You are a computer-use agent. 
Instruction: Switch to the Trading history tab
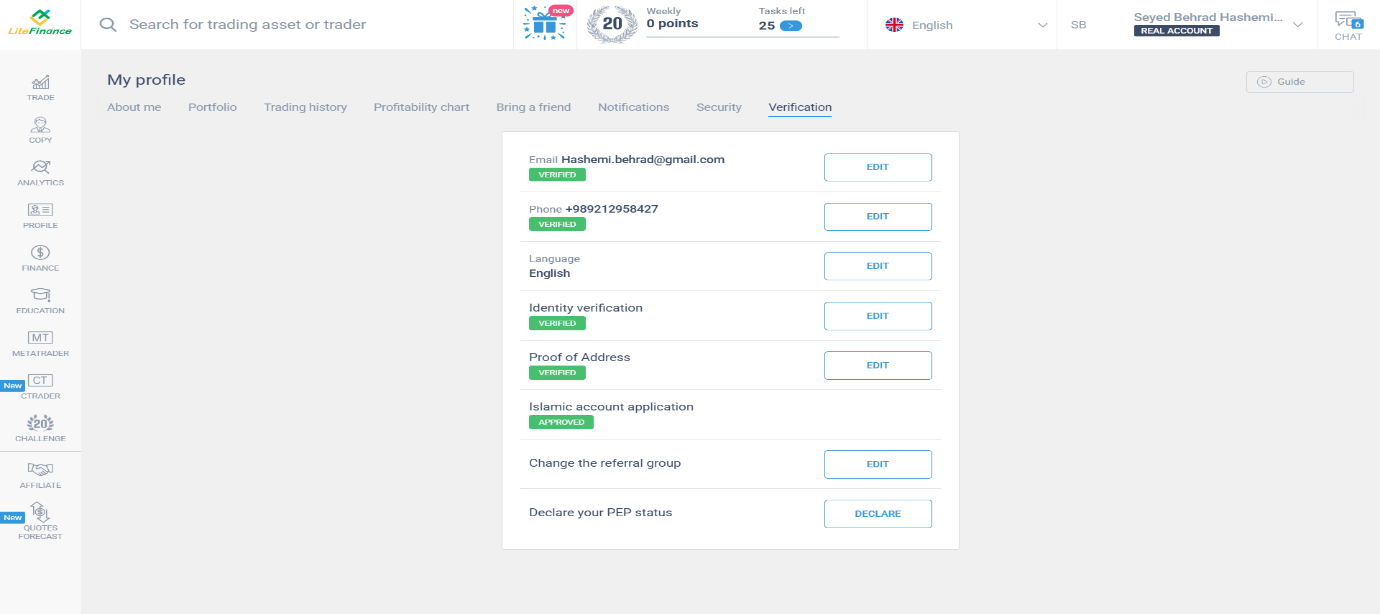tap(305, 107)
